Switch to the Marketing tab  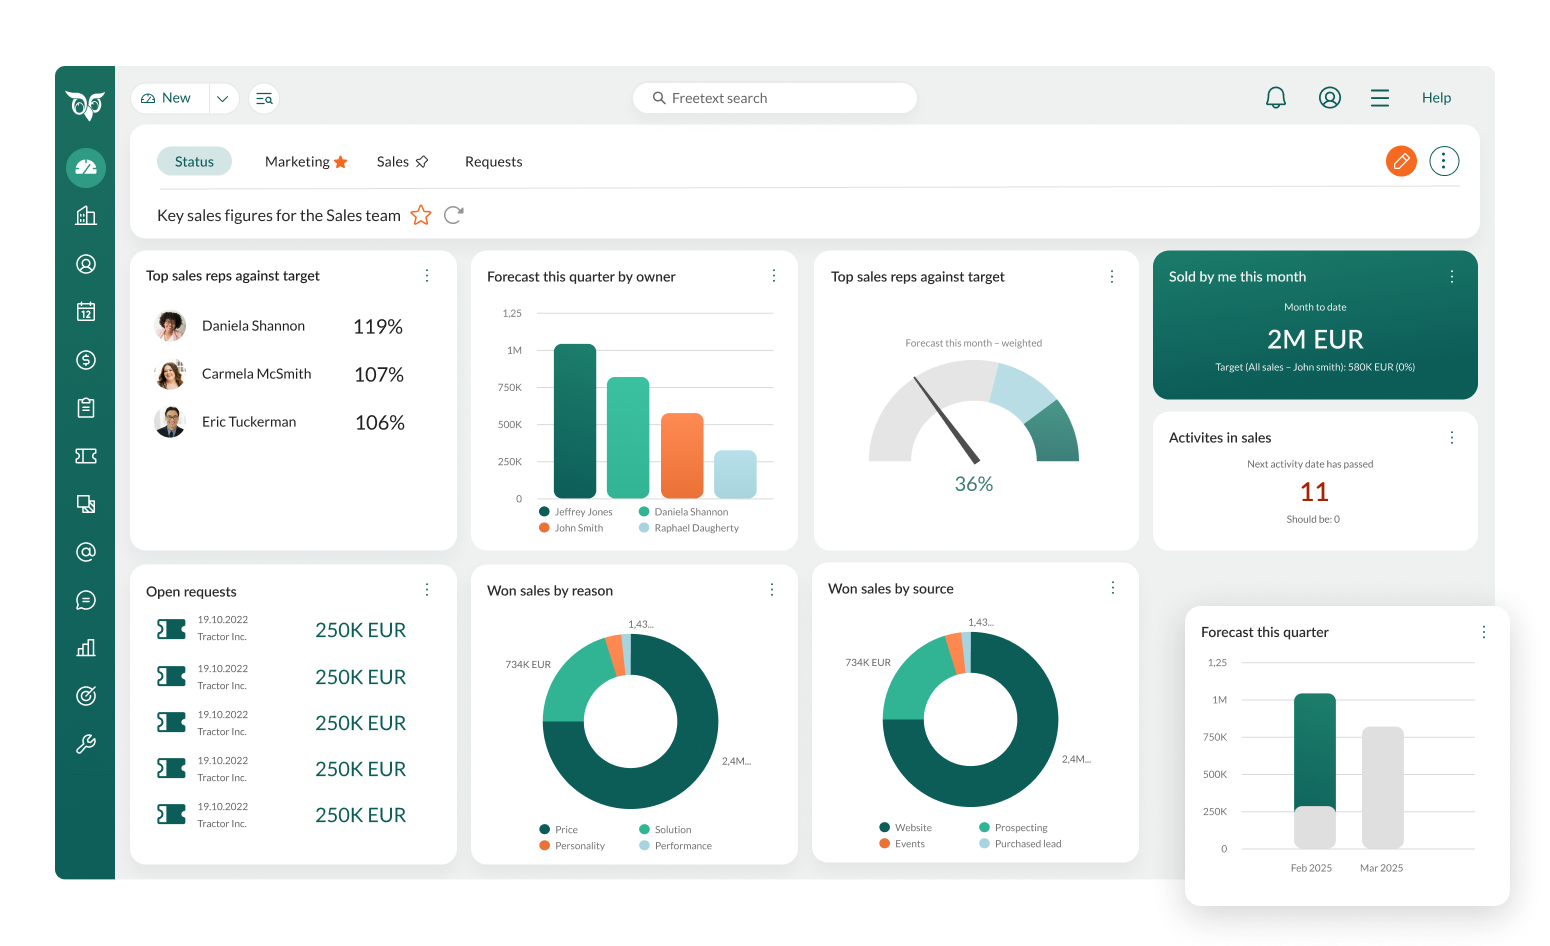pyautogui.click(x=297, y=162)
